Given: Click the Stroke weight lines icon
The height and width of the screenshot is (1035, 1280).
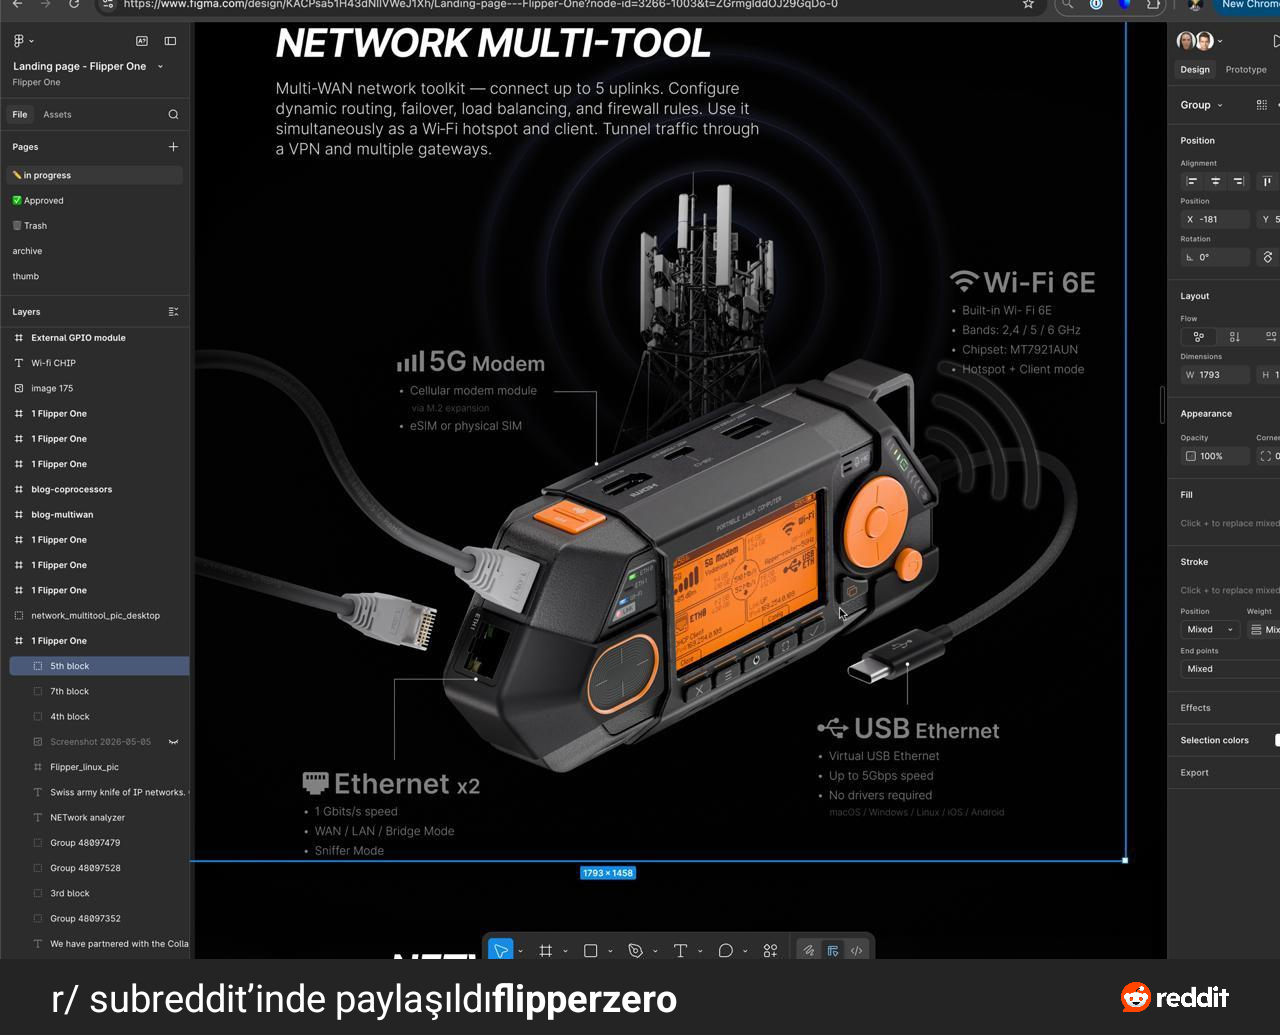Looking at the screenshot, I should (1256, 630).
